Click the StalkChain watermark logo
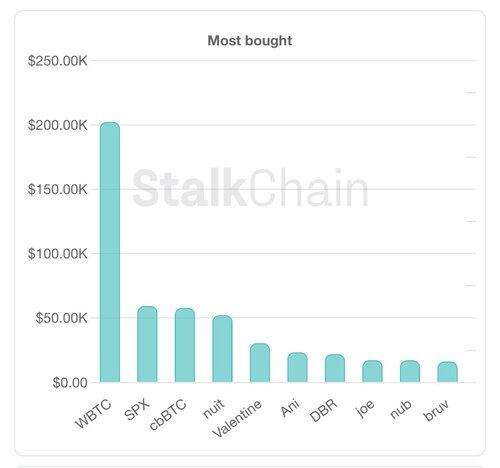The image size is (500, 468). coord(250,188)
